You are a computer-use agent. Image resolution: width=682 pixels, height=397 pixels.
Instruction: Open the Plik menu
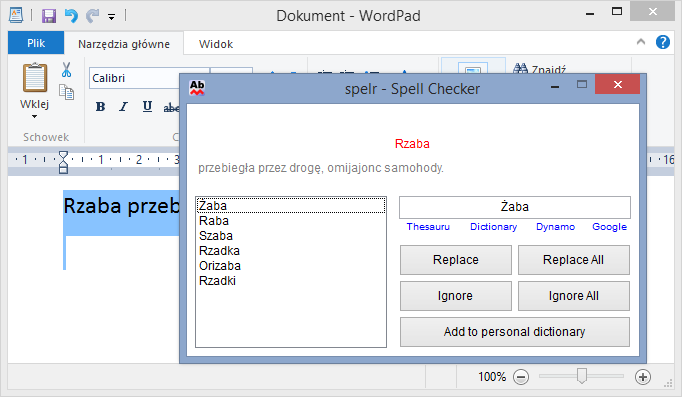36,43
